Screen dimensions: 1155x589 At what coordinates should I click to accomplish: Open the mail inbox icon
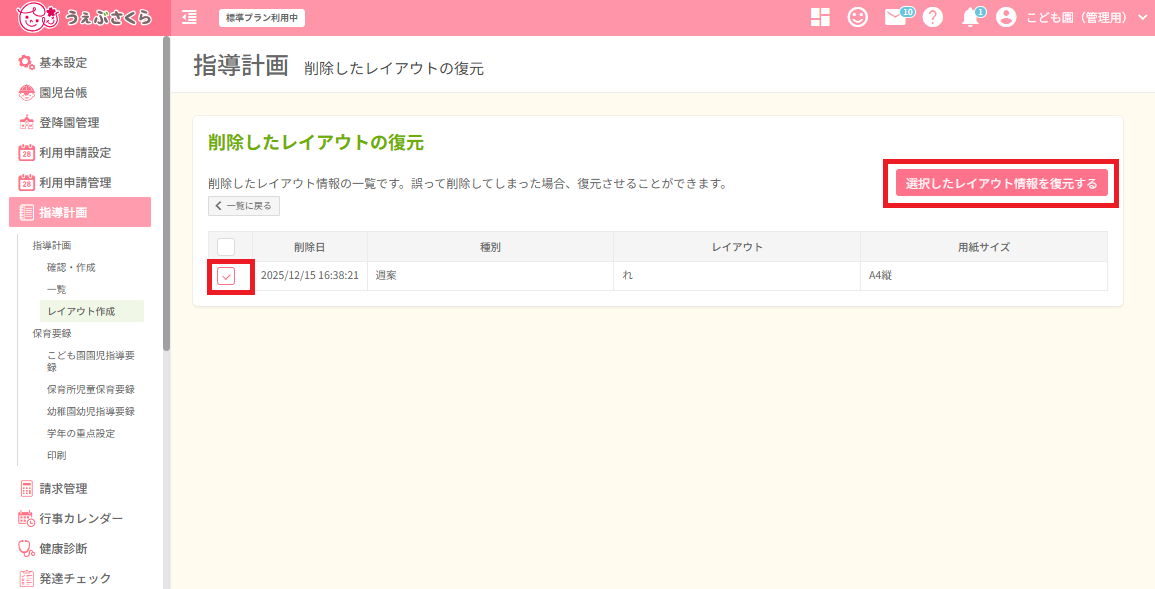pyautogui.click(x=896, y=18)
